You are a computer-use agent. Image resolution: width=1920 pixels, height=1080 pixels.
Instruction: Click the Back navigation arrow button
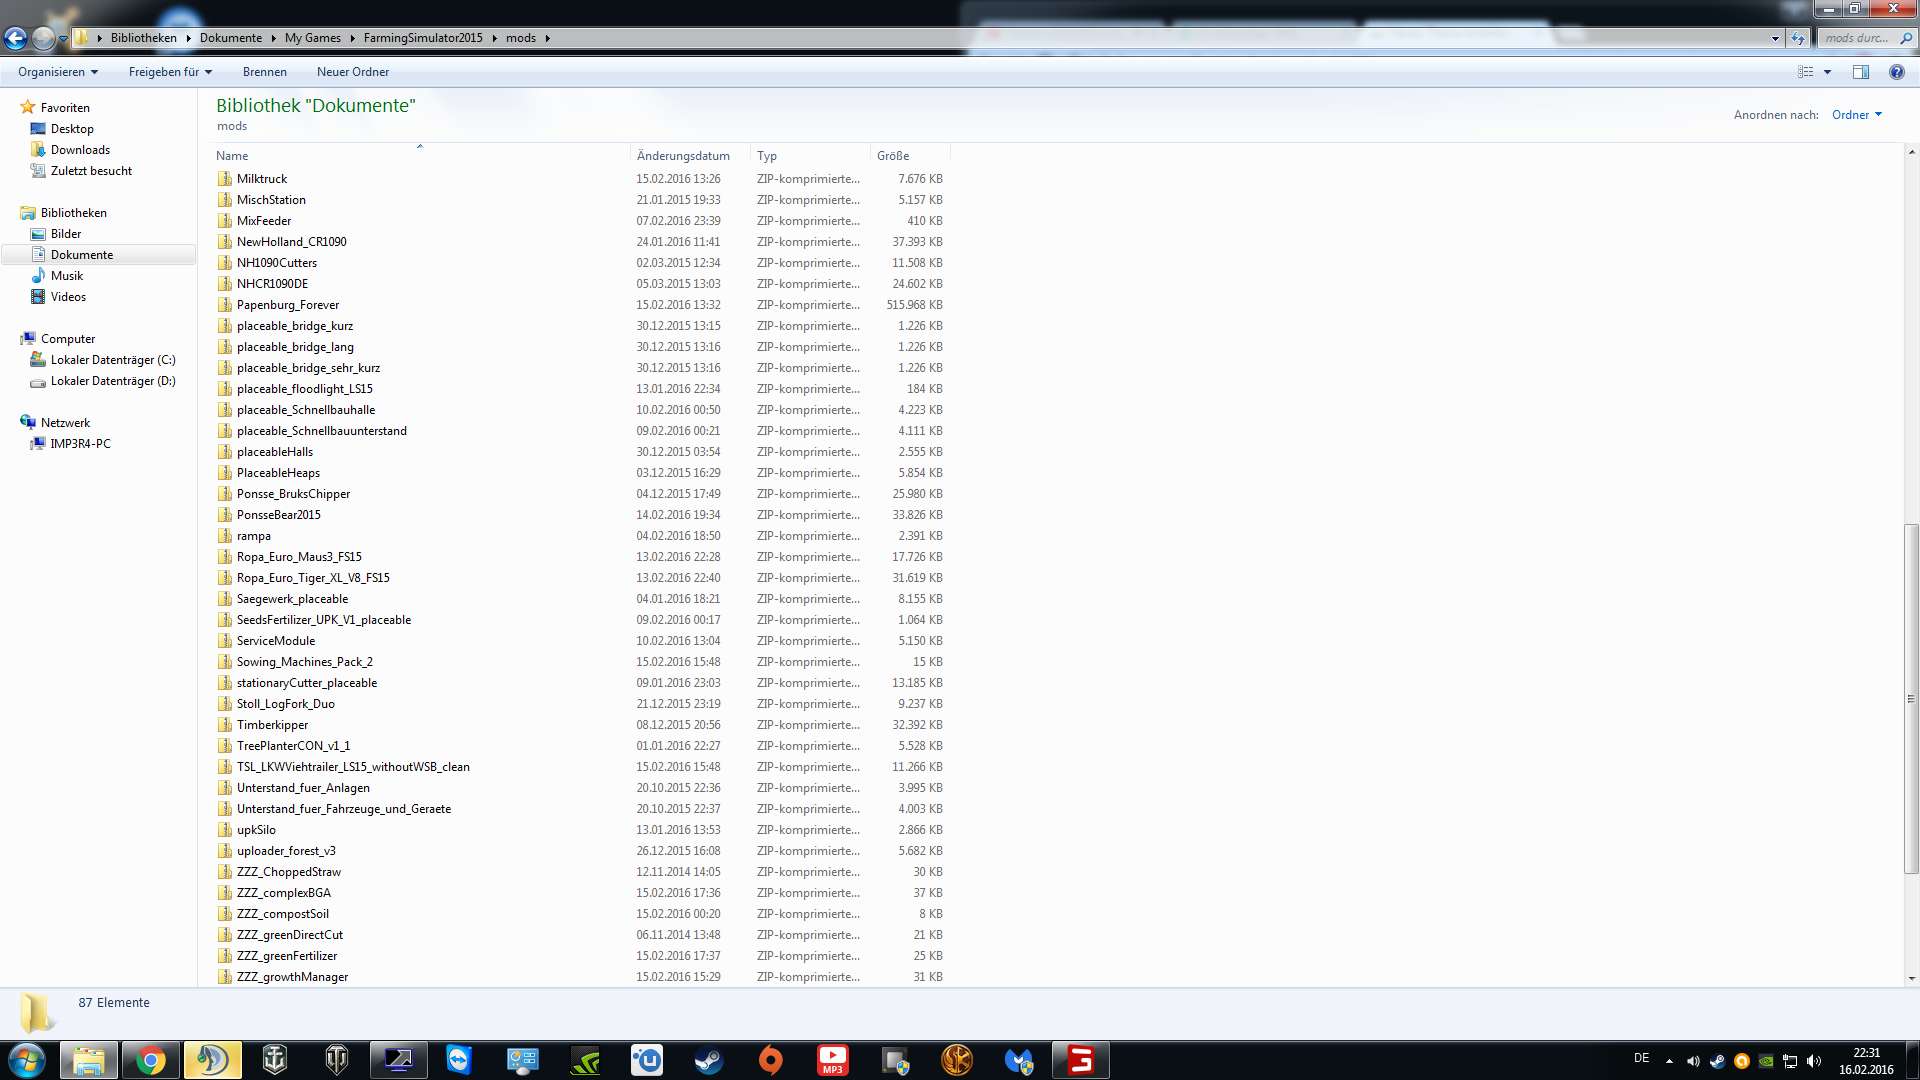coord(15,38)
